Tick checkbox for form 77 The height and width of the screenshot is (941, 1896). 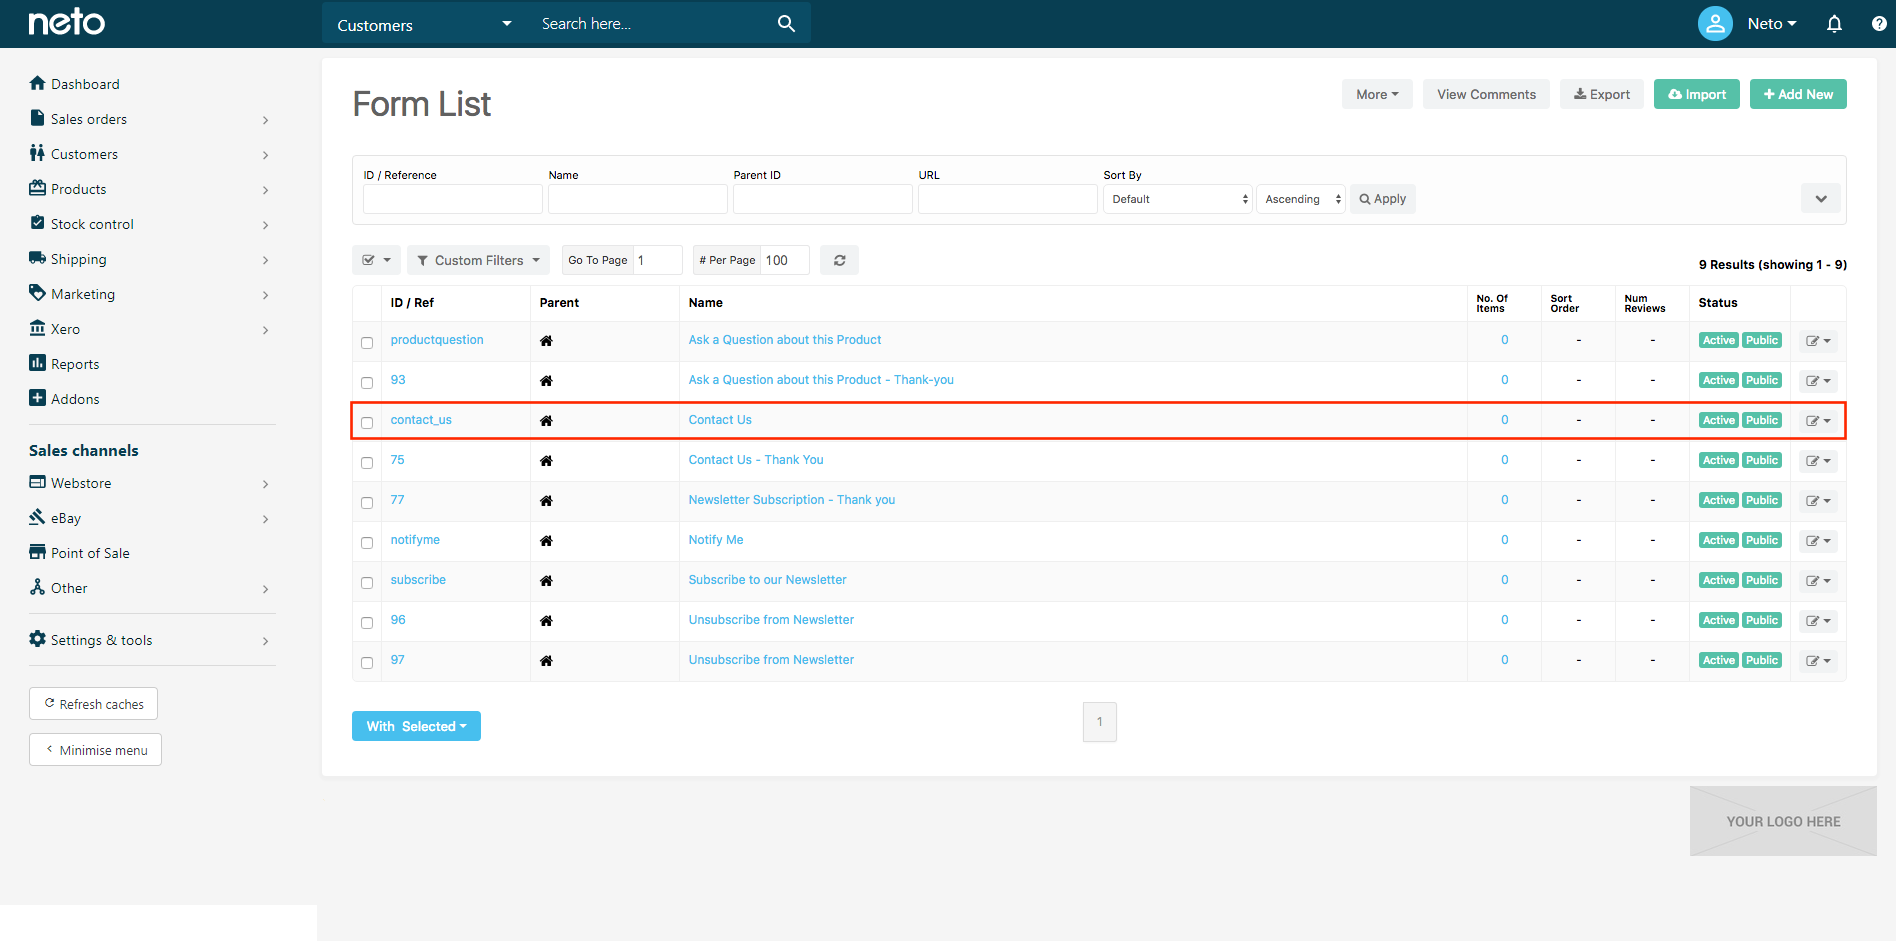[x=367, y=503]
